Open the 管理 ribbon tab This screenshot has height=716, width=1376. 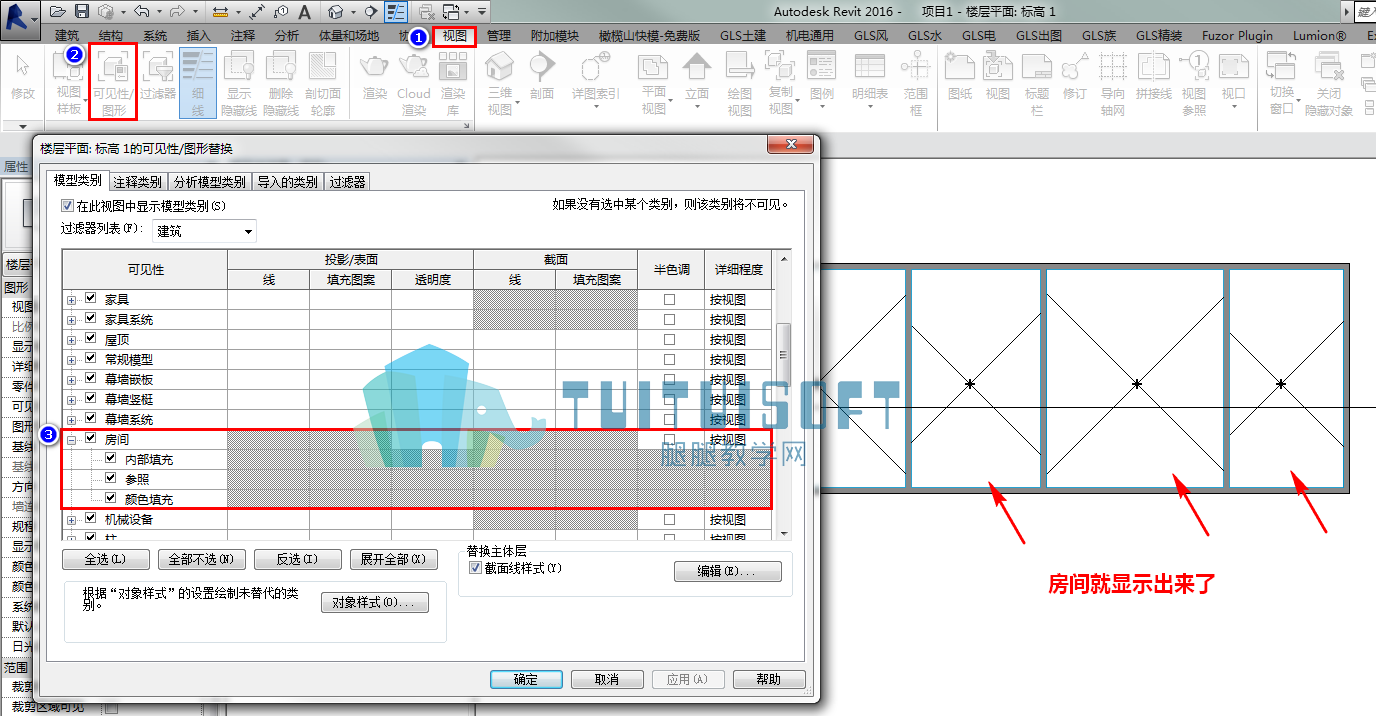click(499, 36)
